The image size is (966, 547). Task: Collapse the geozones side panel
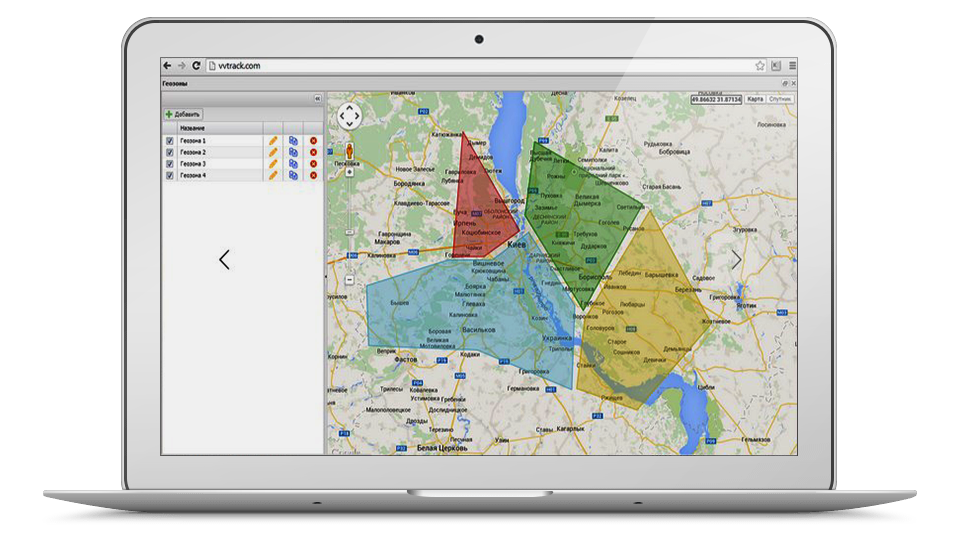click(x=317, y=98)
